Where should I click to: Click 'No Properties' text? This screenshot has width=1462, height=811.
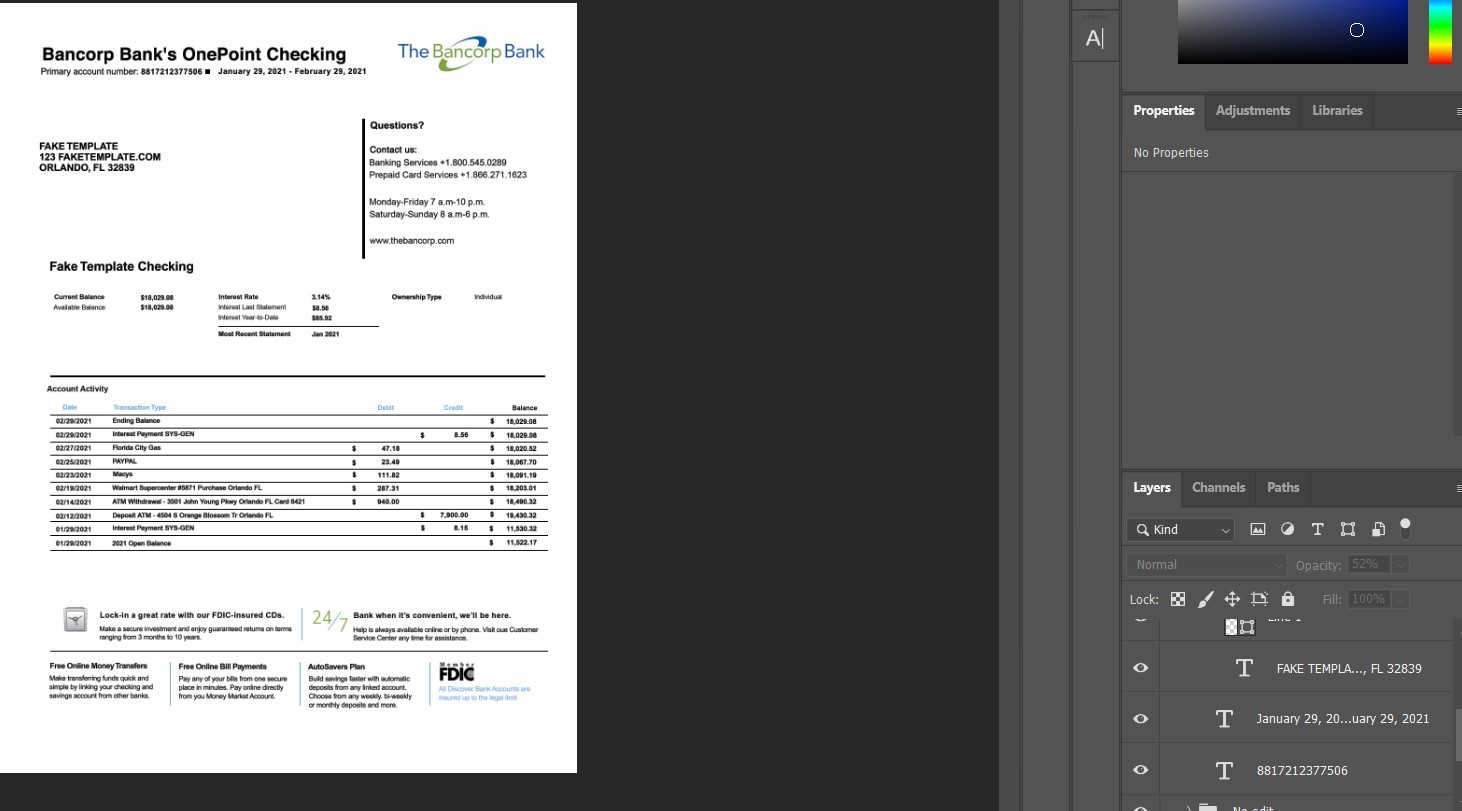coord(1171,153)
